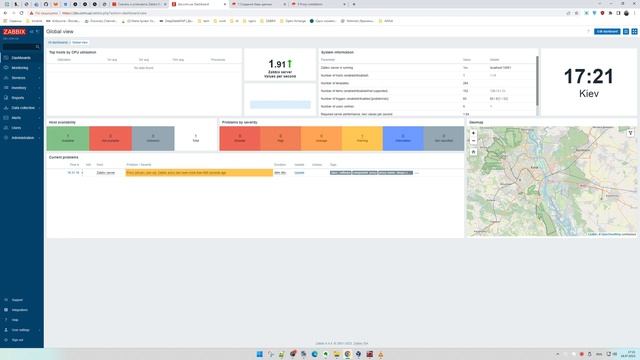Expand the Inventory menu section
This screenshot has height=360, width=640.
(21, 88)
